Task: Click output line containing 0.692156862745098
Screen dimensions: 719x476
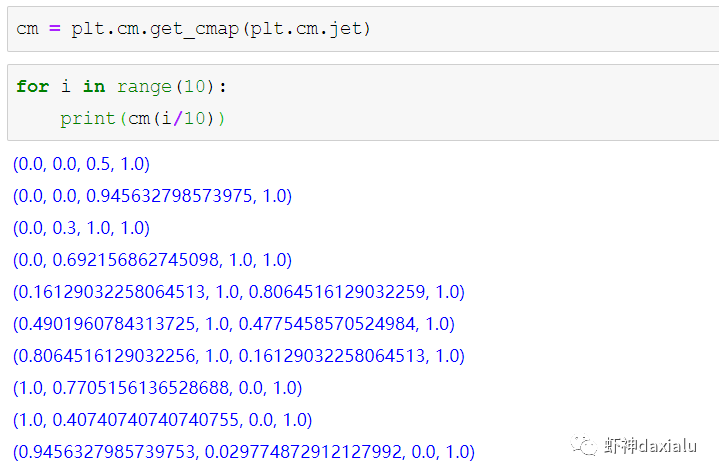Action: pos(152,260)
